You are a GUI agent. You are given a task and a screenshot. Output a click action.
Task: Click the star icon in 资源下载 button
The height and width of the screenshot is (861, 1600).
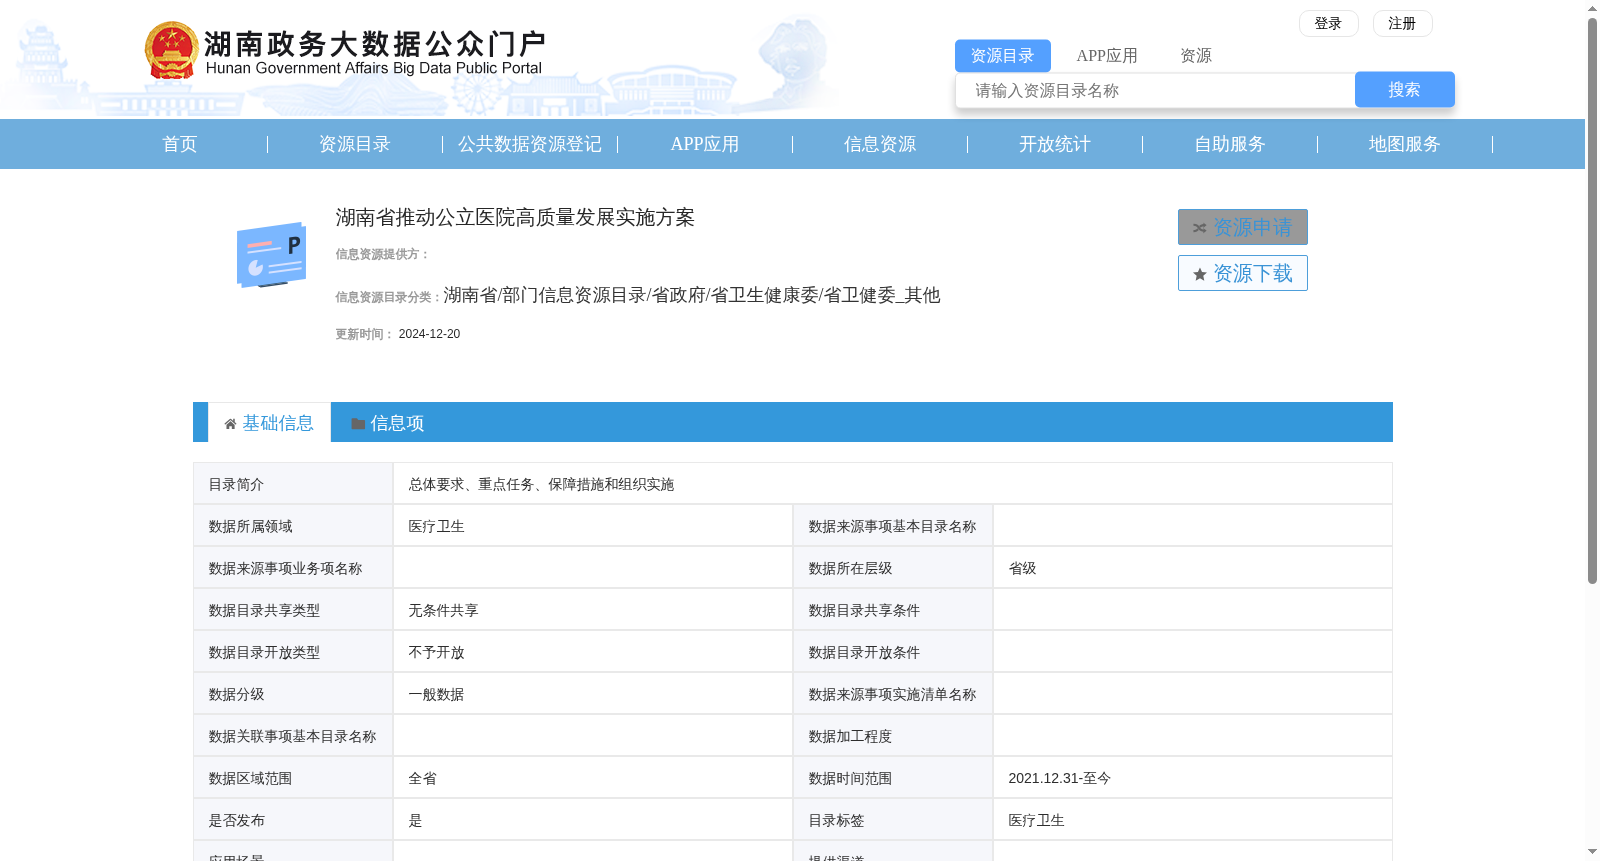1199,274
